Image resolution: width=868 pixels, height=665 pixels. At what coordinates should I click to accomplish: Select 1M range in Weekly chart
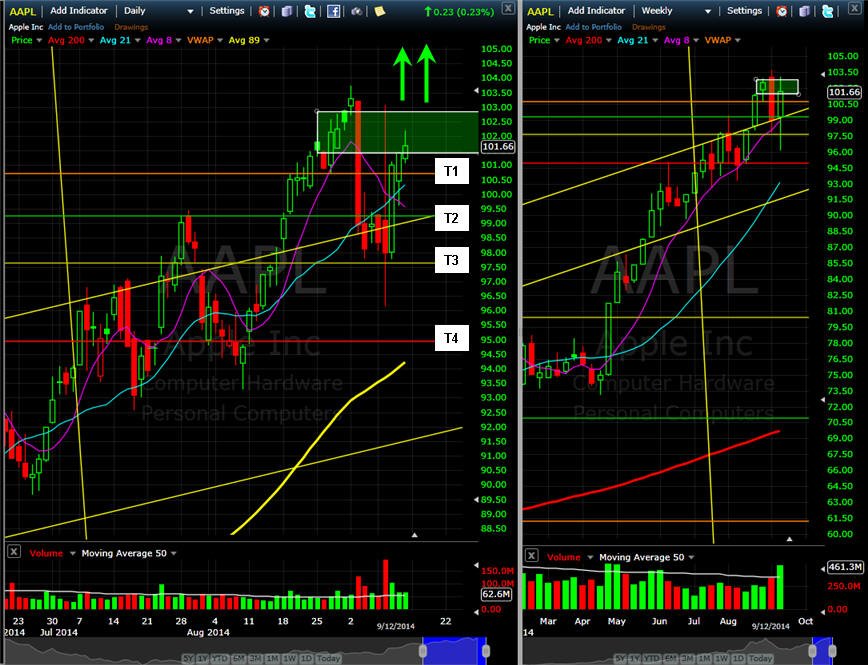[x=704, y=659]
